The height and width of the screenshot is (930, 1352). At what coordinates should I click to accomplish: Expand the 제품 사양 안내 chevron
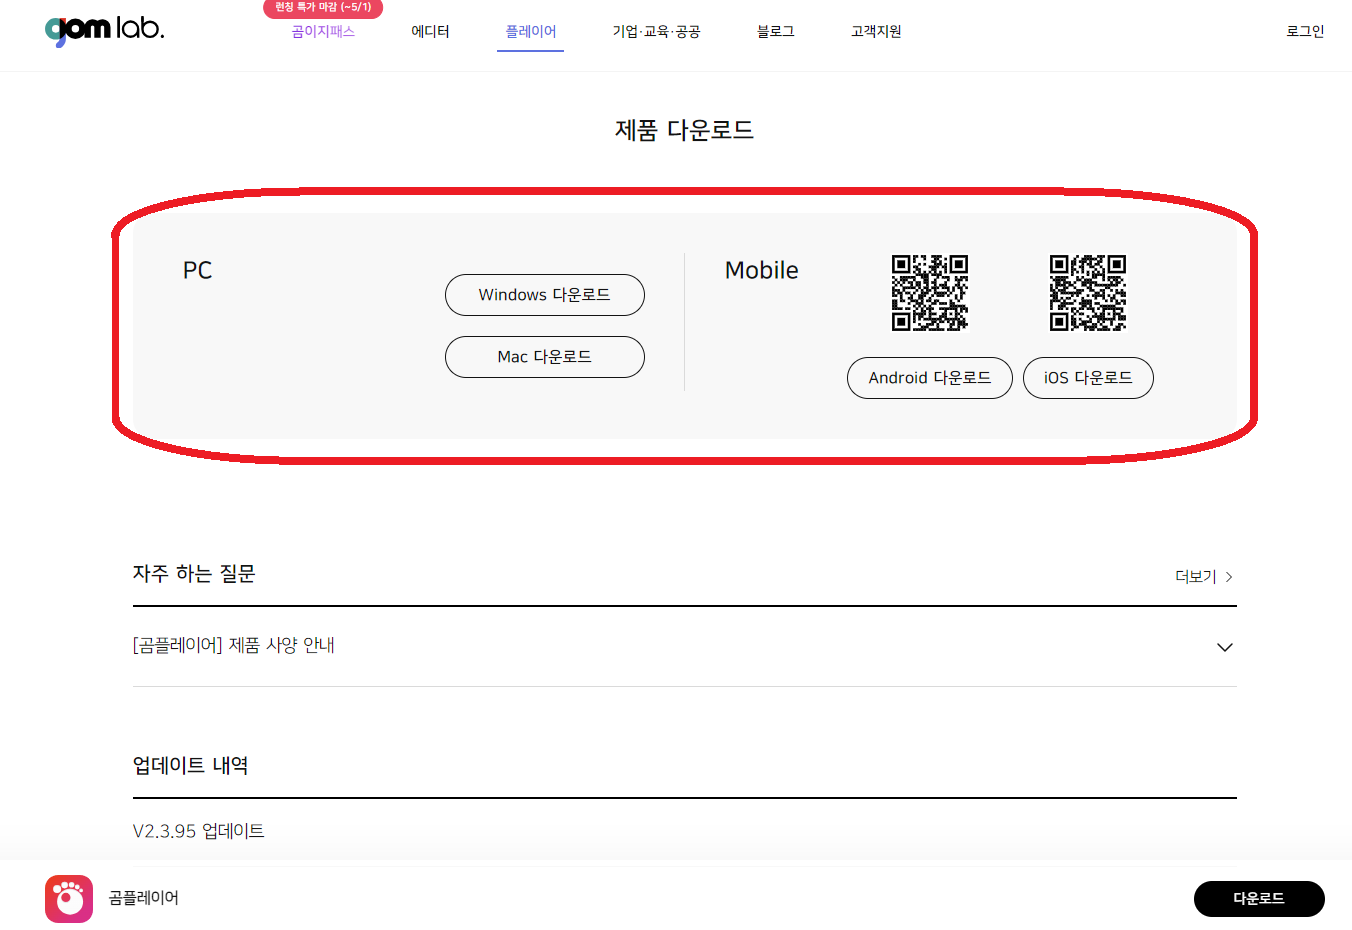(1225, 647)
